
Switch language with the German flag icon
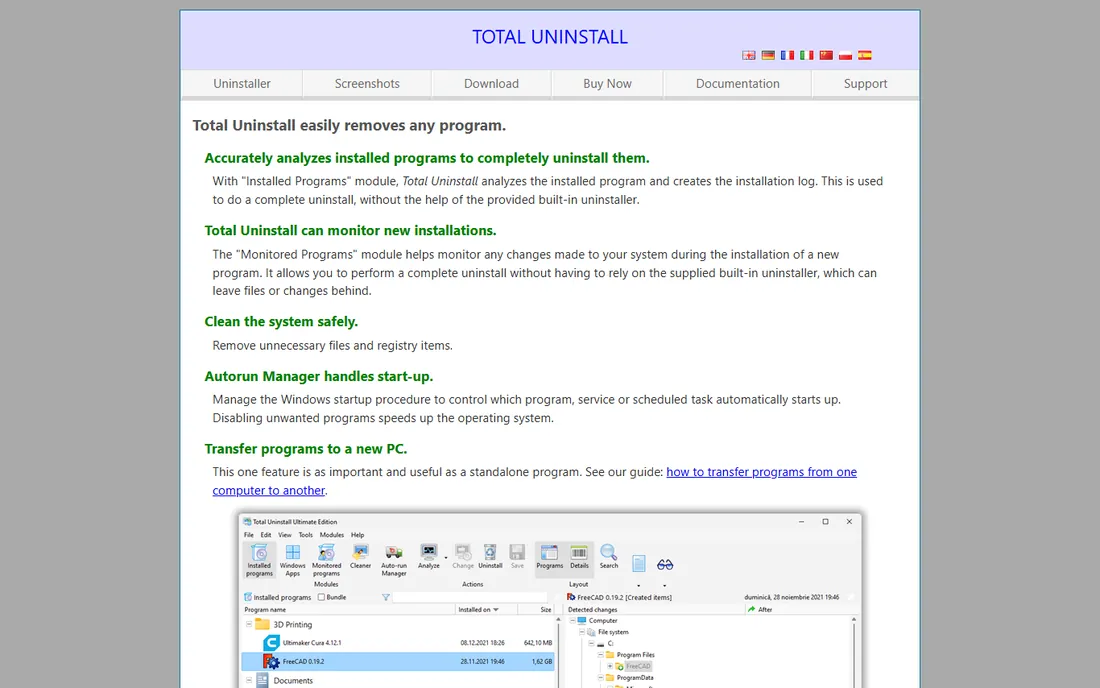click(768, 55)
